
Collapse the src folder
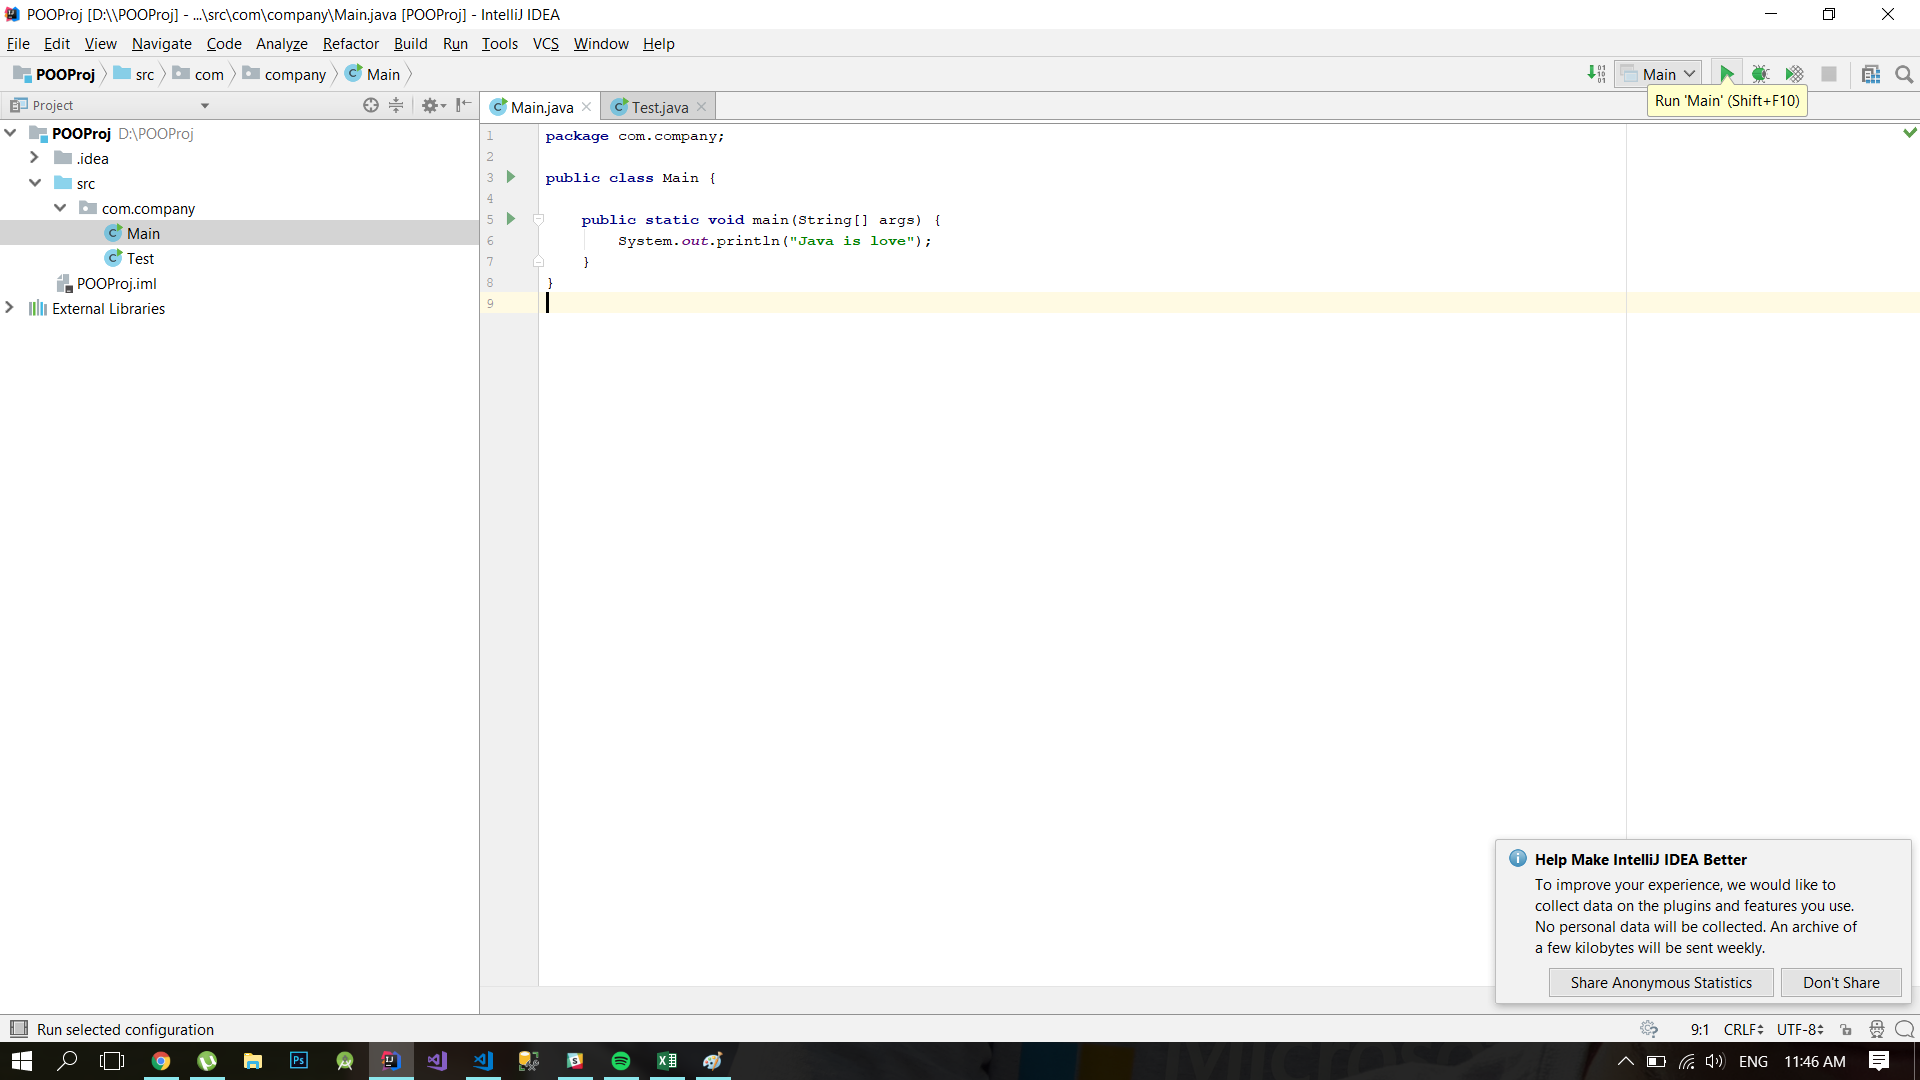point(35,183)
